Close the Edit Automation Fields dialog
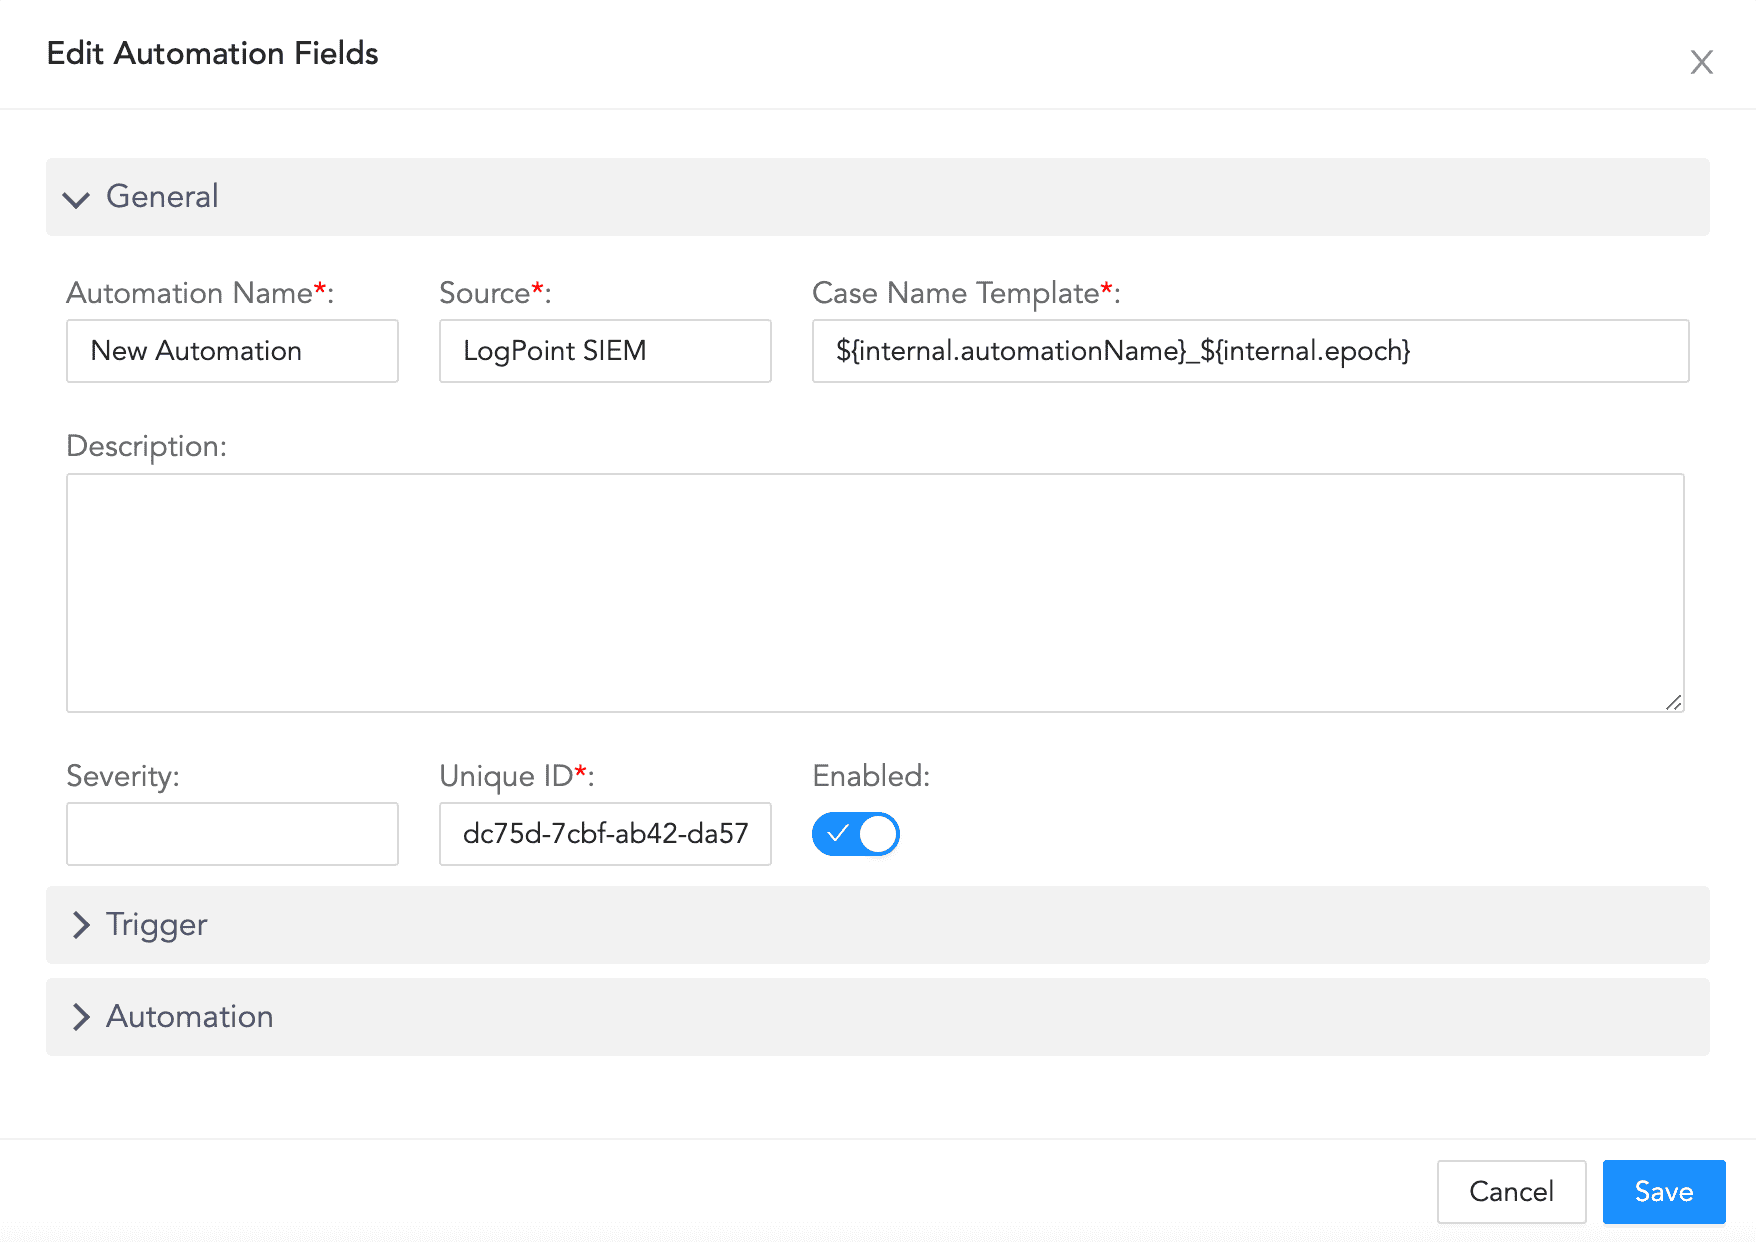Viewport: 1756px width, 1242px height. (1701, 62)
